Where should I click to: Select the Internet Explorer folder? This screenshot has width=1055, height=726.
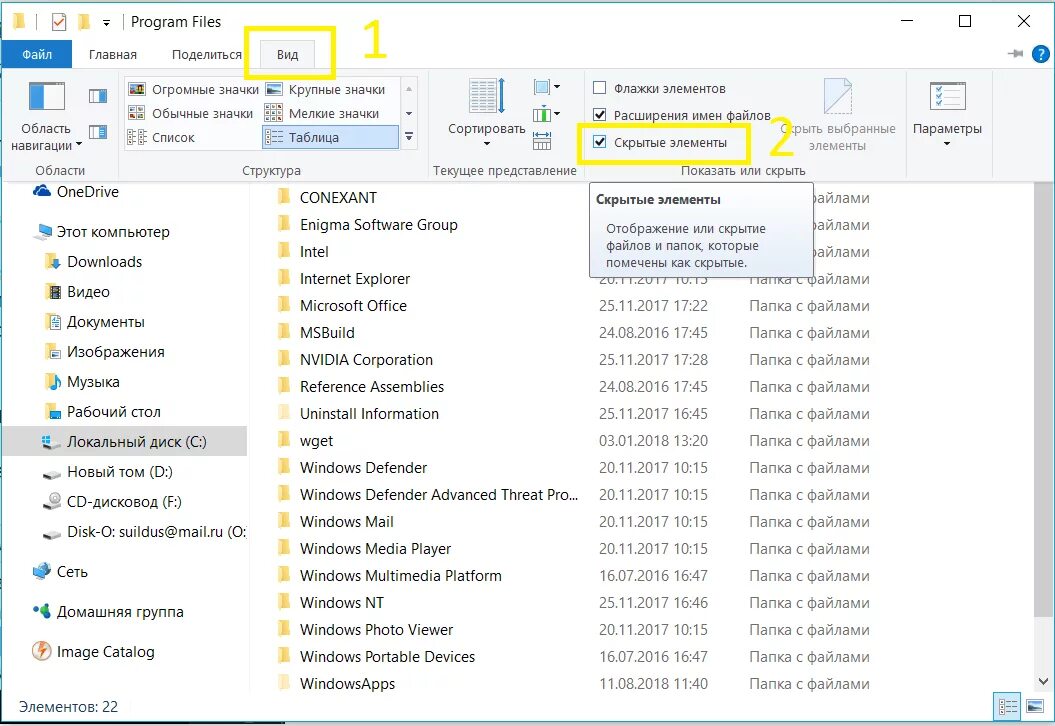click(344, 279)
